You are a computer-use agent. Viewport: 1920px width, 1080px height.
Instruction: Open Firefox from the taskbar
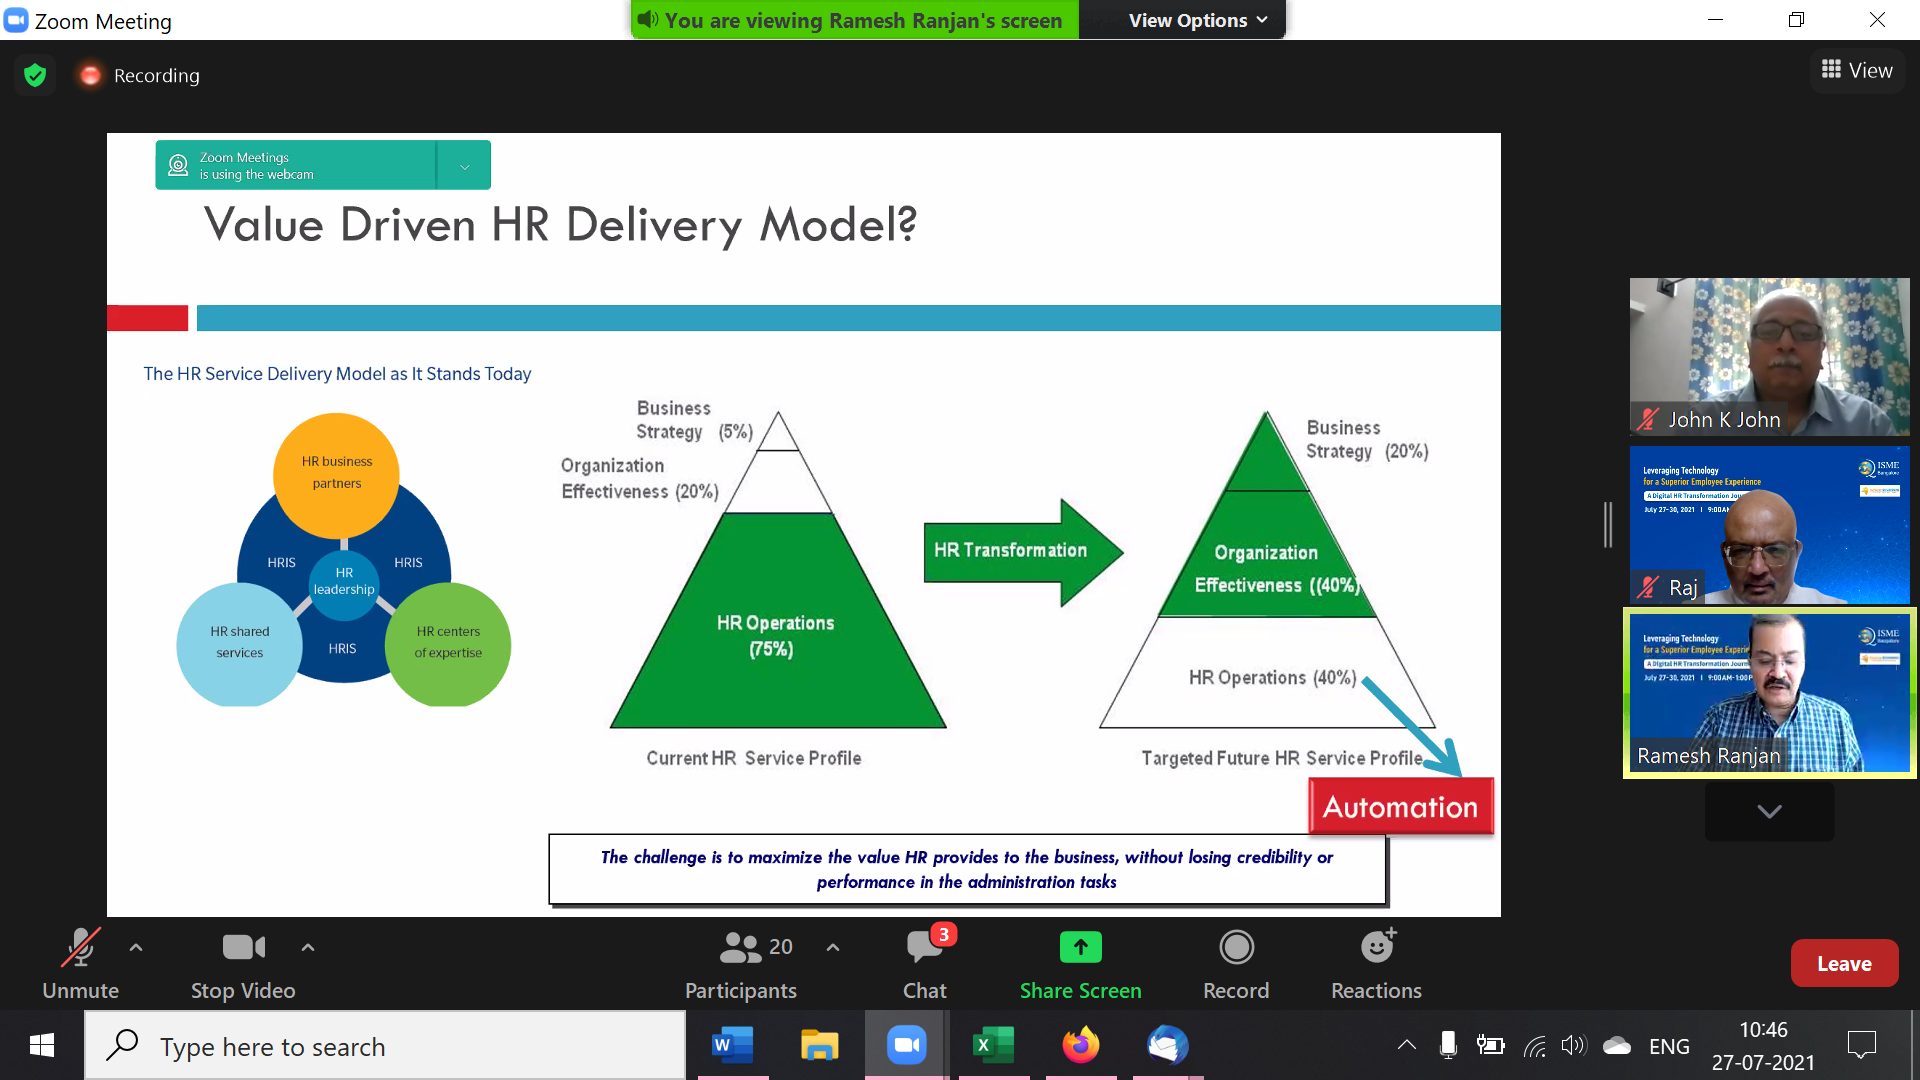(1080, 1046)
